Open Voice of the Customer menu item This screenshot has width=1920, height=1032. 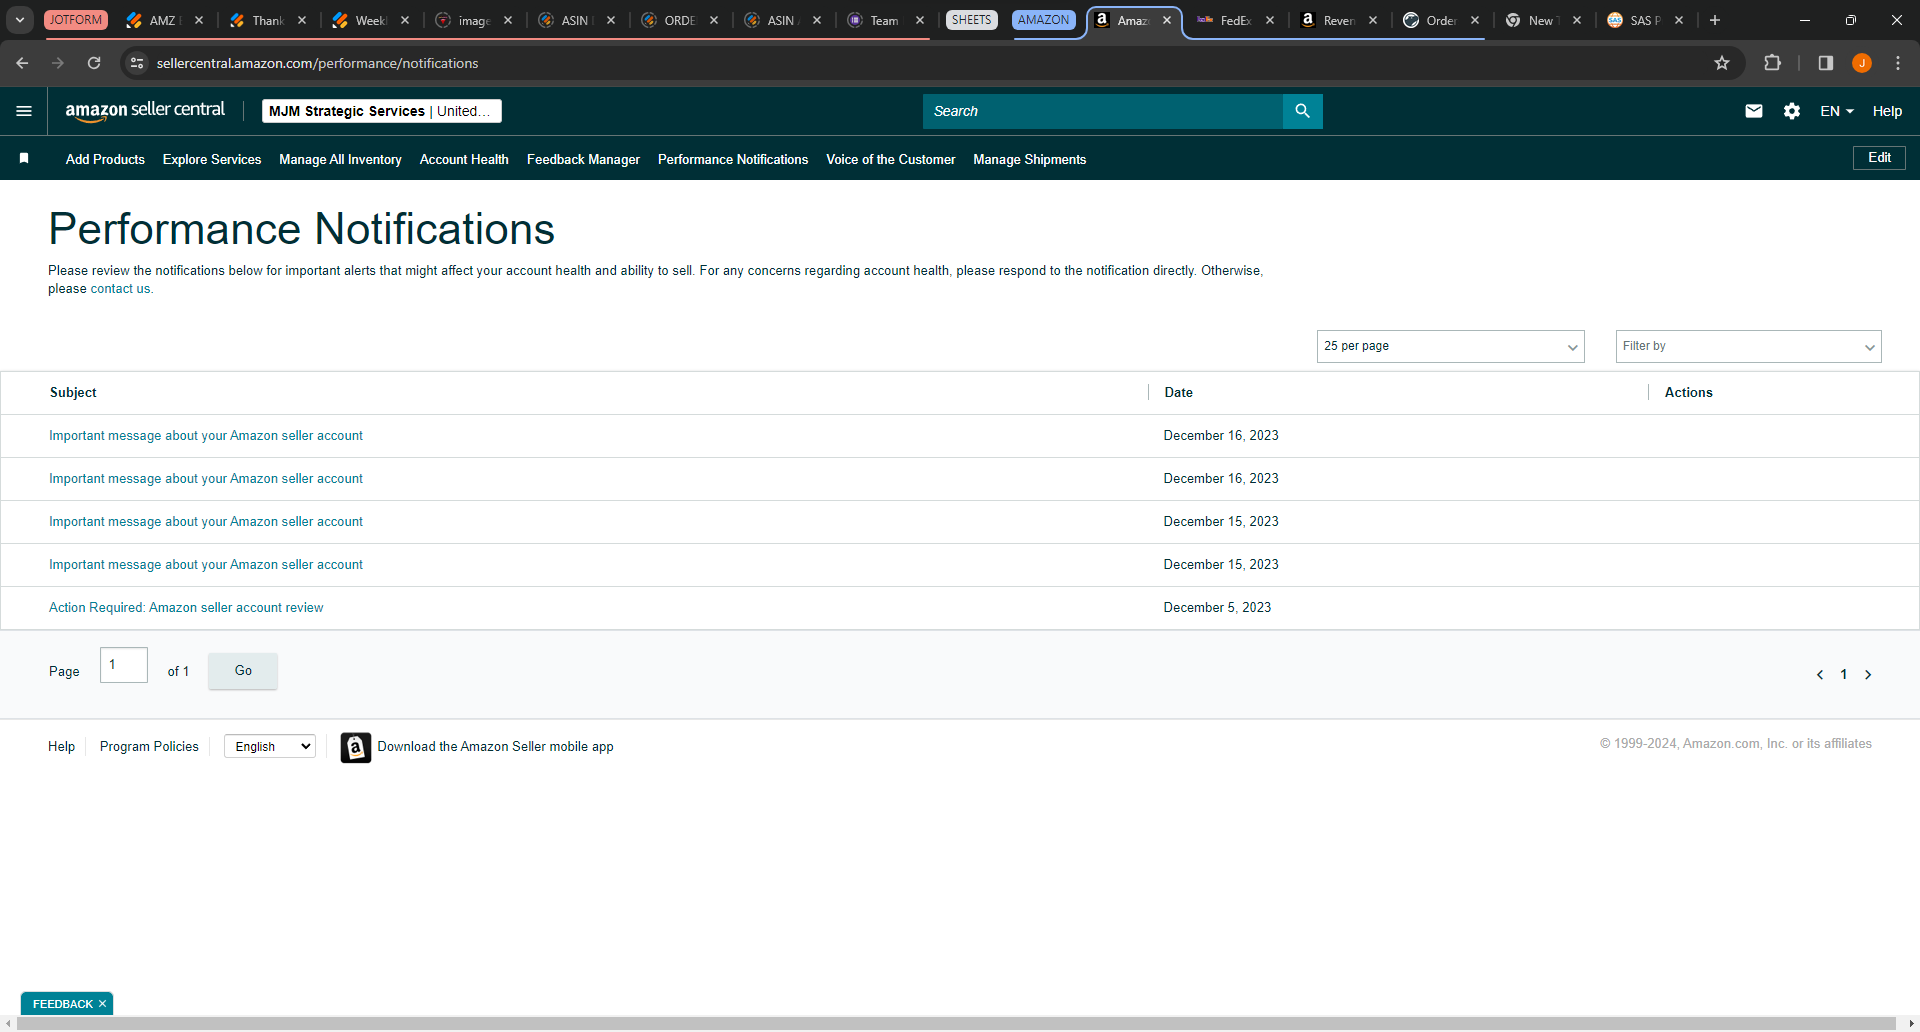coord(891,159)
